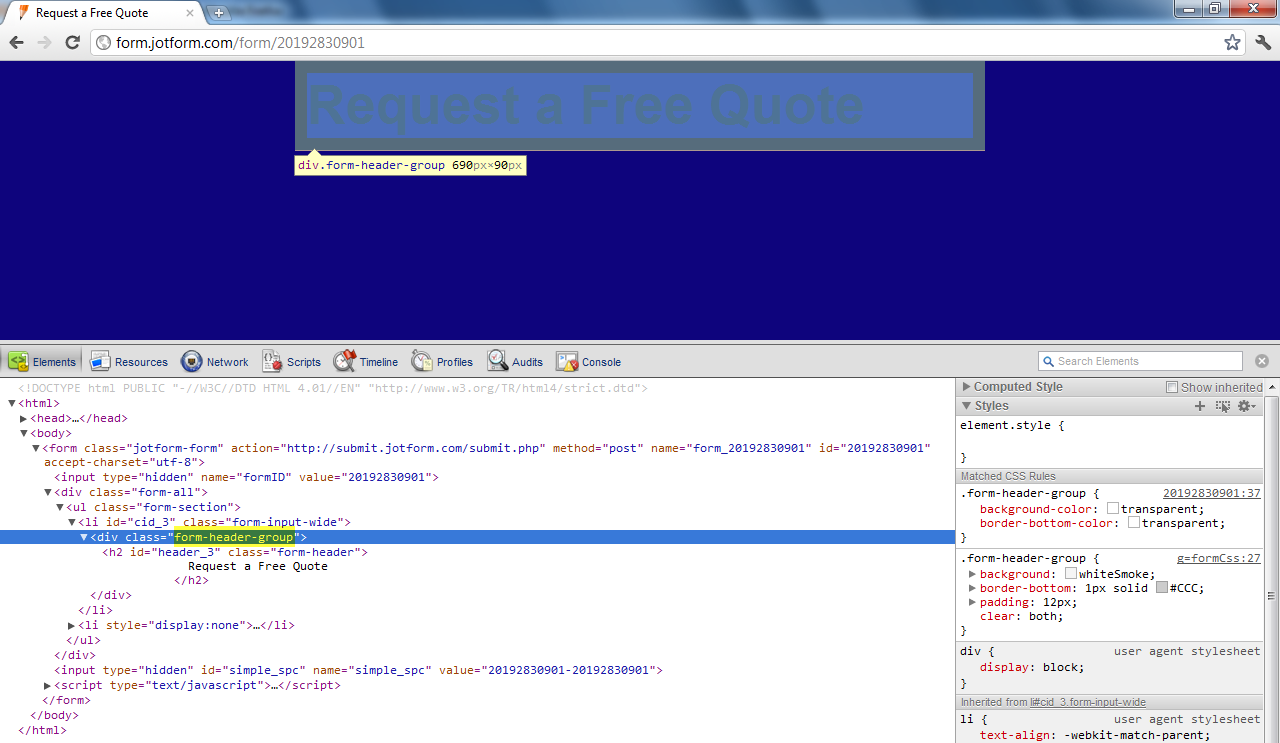Toggle element state icon in Styles header
The width and height of the screenshot is (1280, 743).
1222,406
